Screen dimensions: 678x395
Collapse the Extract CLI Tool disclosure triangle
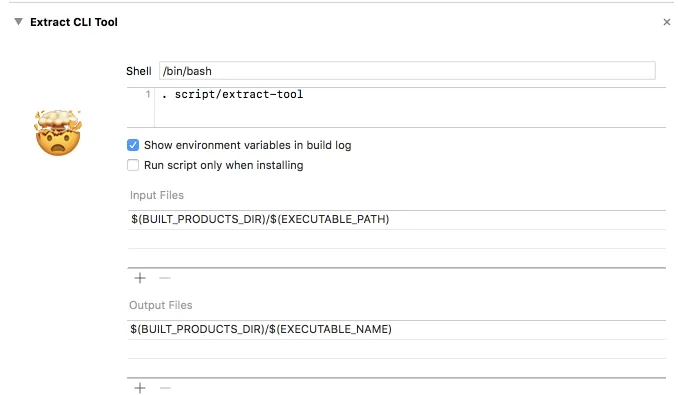pos(18,21)
